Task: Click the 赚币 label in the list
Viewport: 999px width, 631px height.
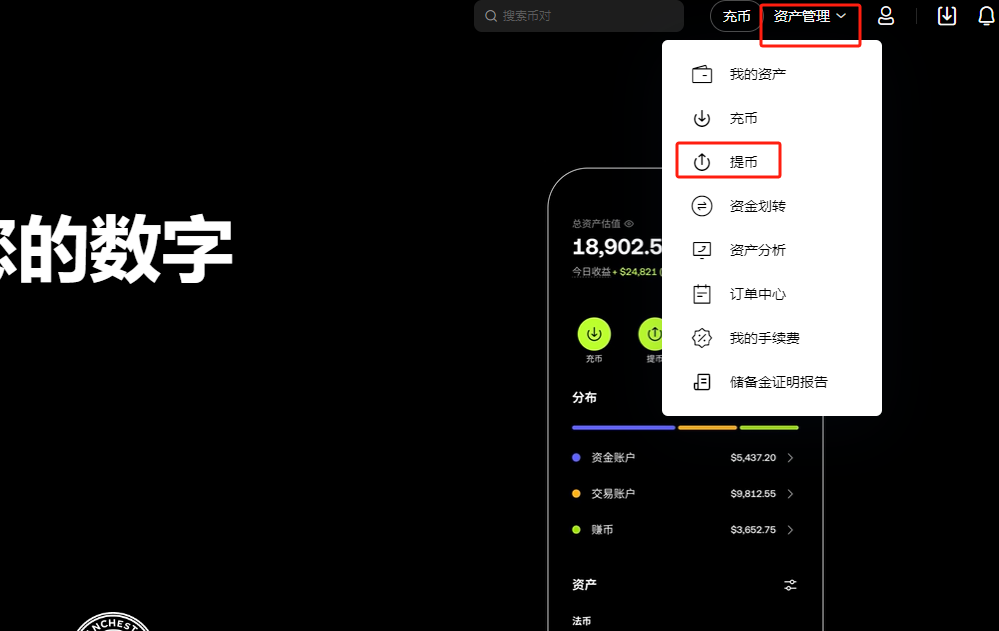Action: coord(602,530)
